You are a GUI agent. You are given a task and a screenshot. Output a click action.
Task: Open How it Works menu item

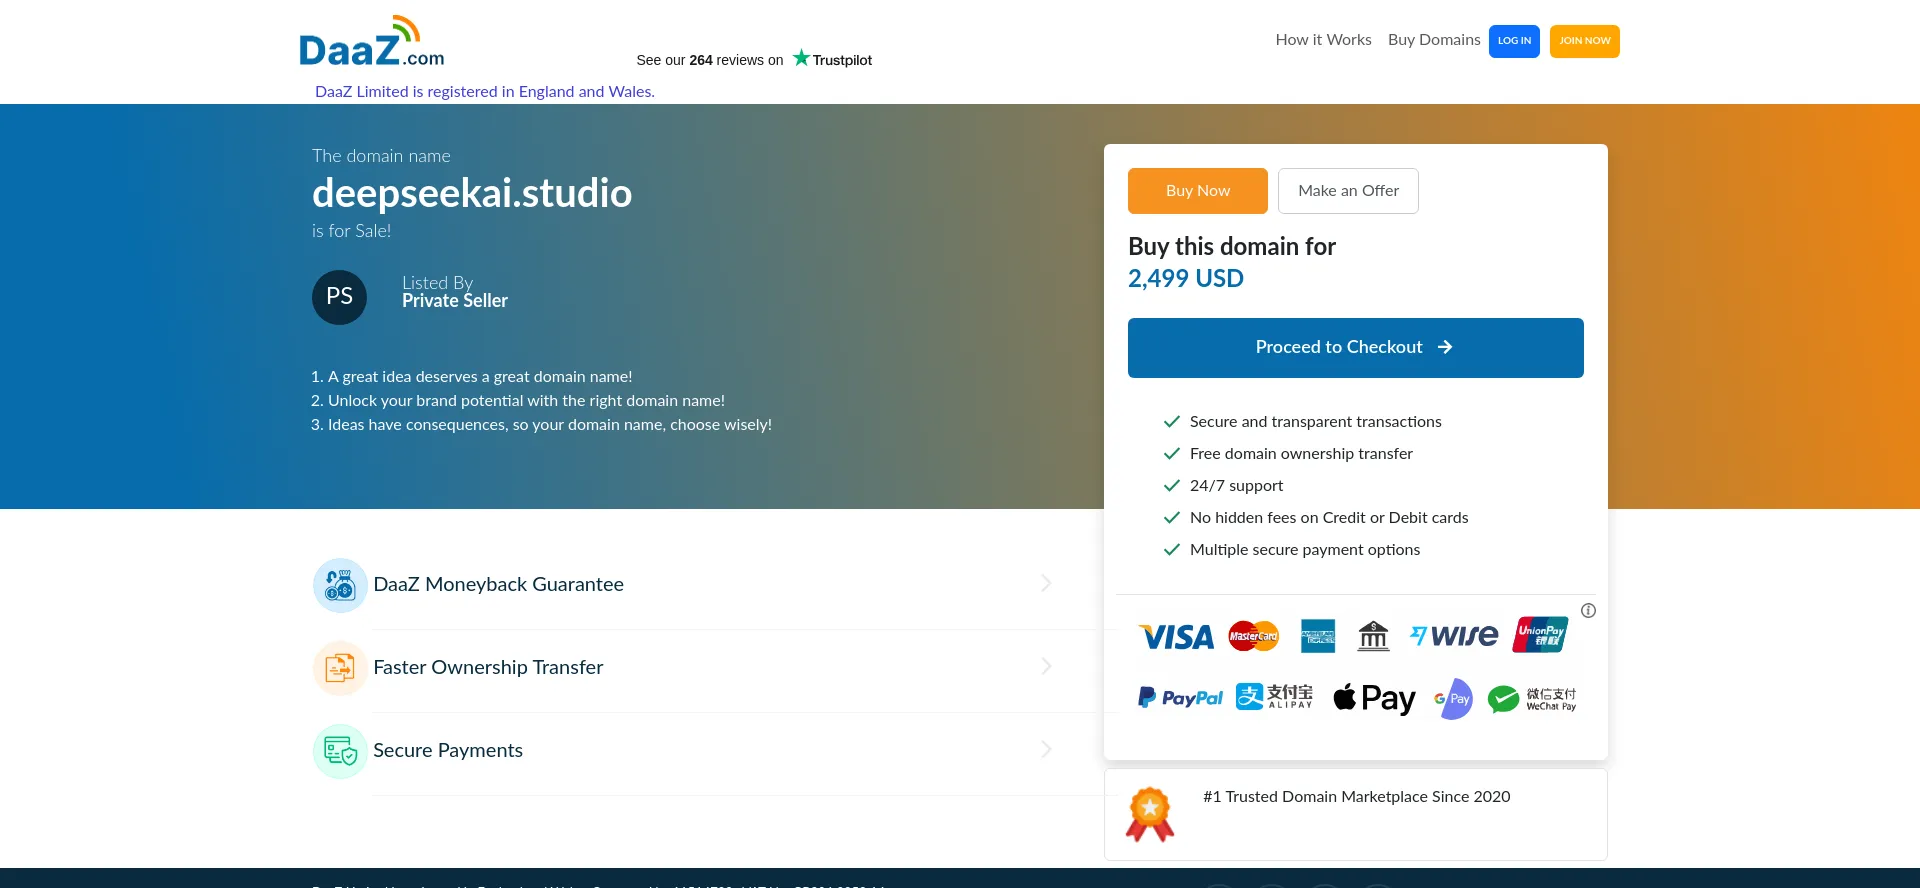point(1323,40)
